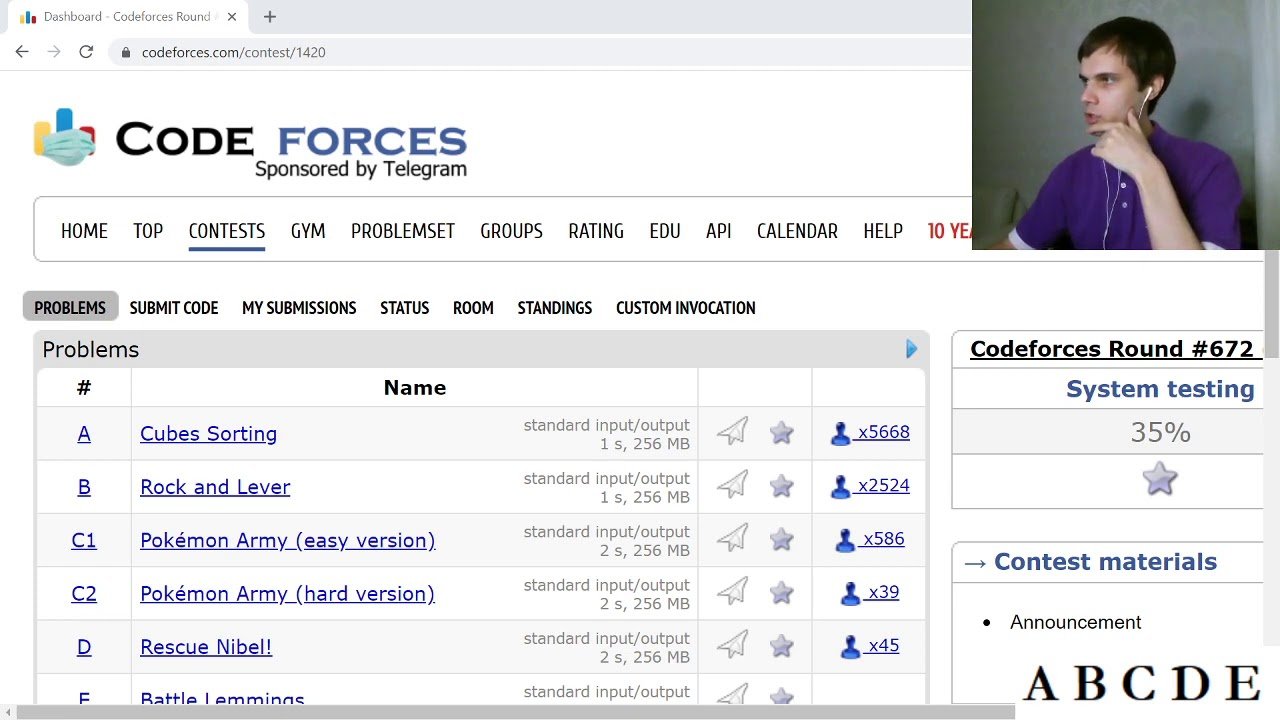This screenshot has height=720, width=1280.
Task: Submit problem A via paper plane icon
Action: pyautogui.click(x=732, y=432)
